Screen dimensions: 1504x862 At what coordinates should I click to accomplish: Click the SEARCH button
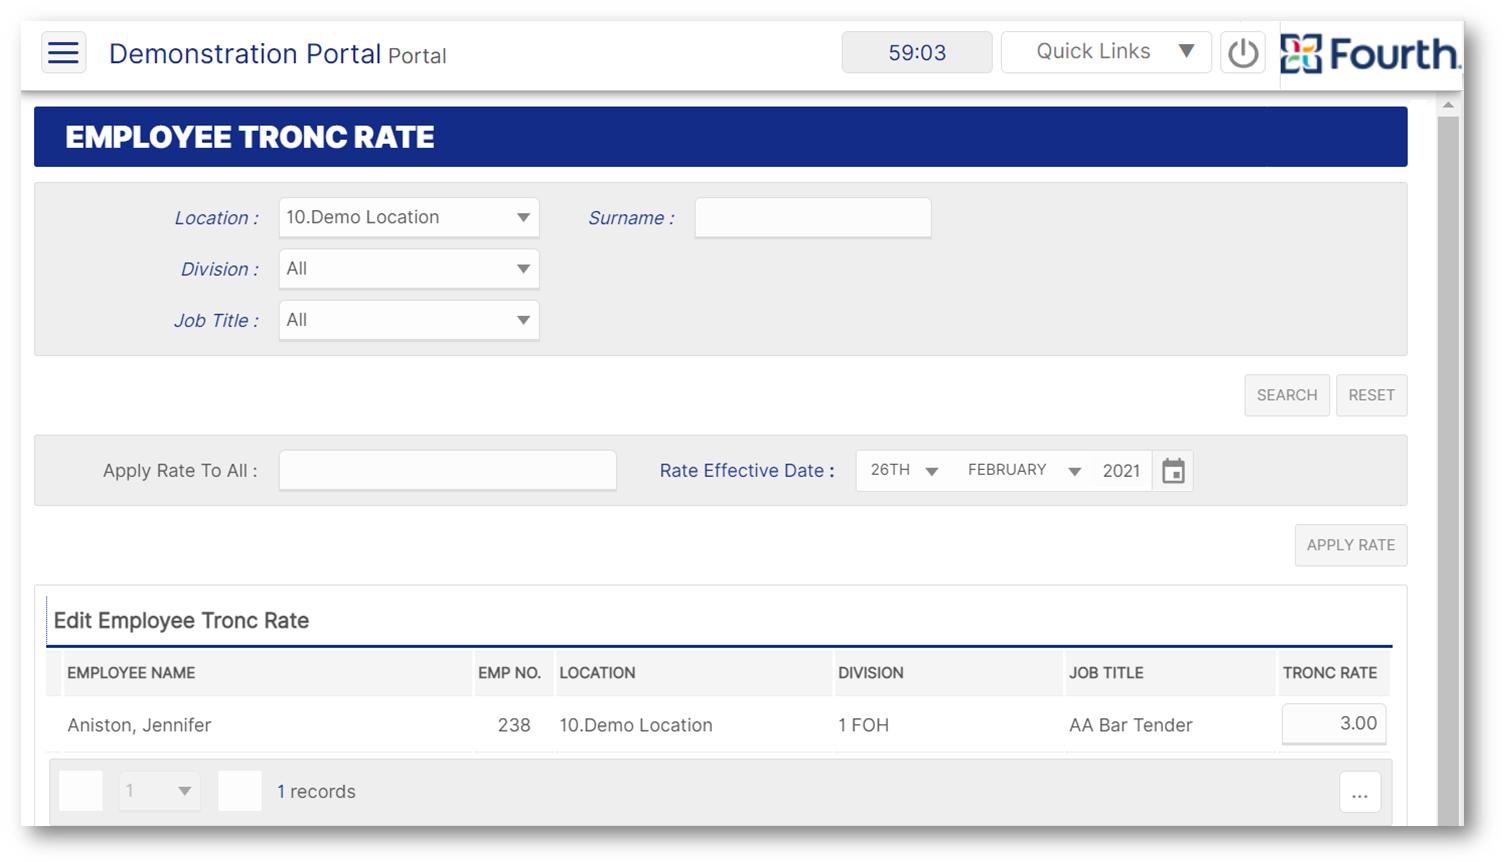(x=1287, y=395)
